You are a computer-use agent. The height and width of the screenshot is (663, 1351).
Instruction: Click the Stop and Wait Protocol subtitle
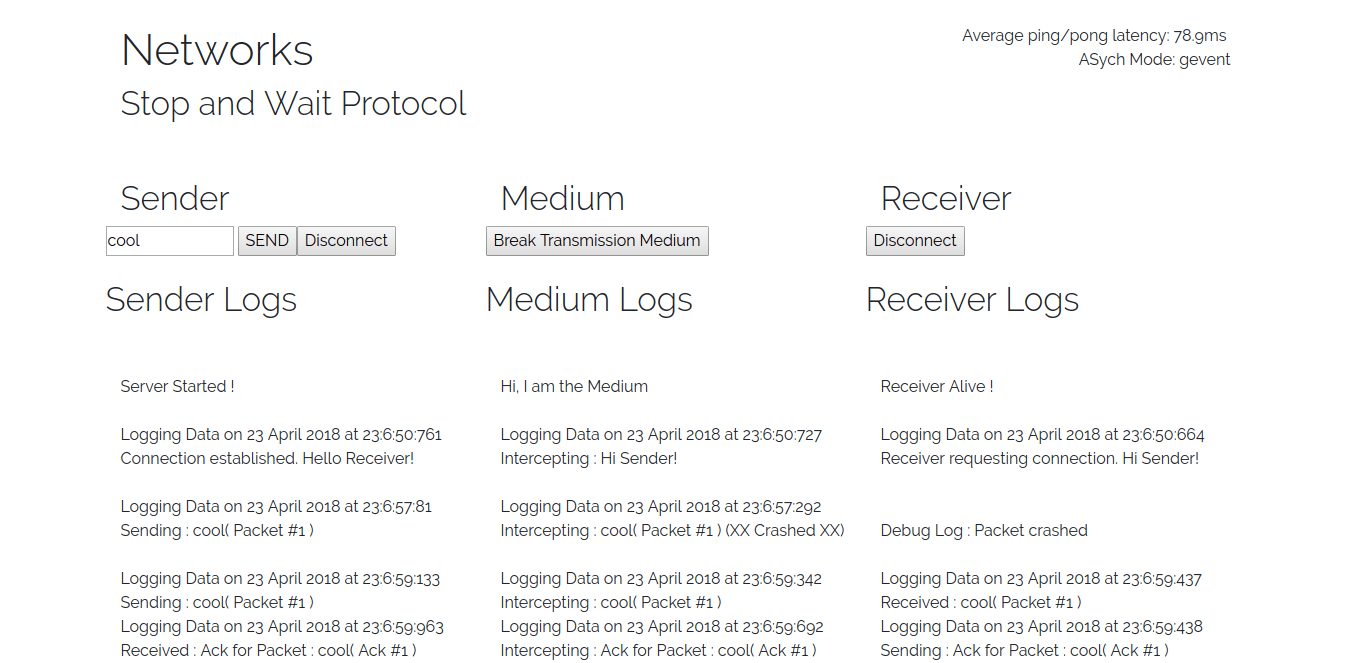tap(293, 103)
